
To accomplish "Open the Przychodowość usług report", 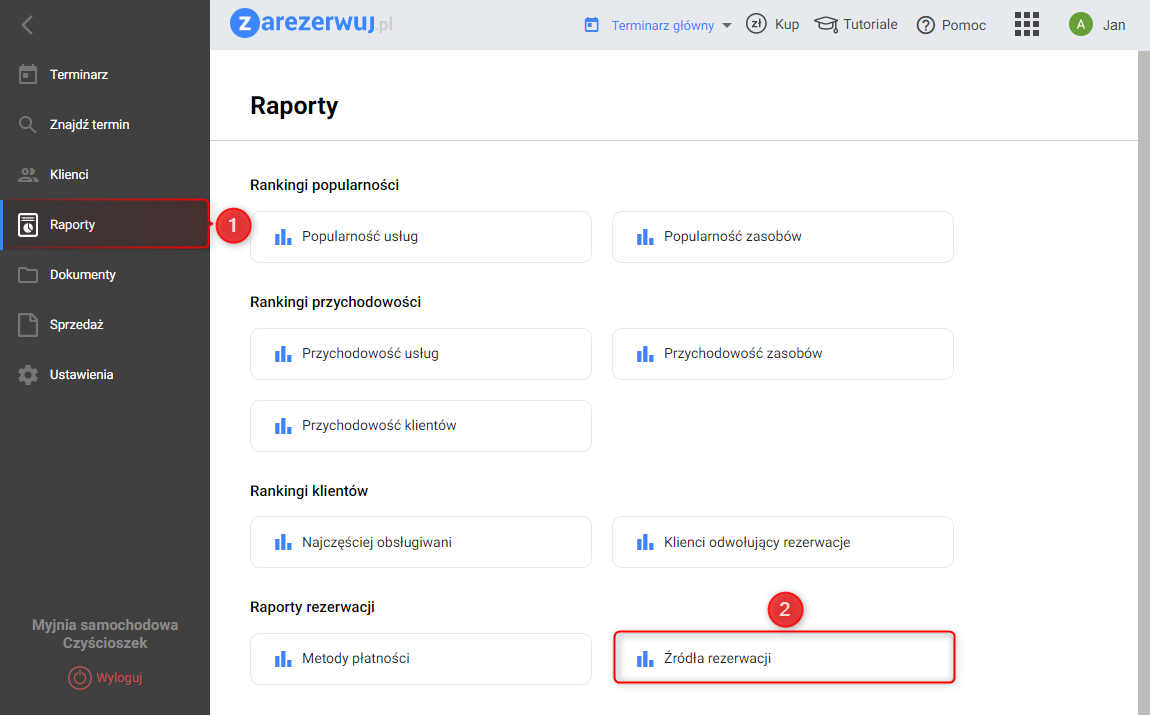I will click(420, 354).
